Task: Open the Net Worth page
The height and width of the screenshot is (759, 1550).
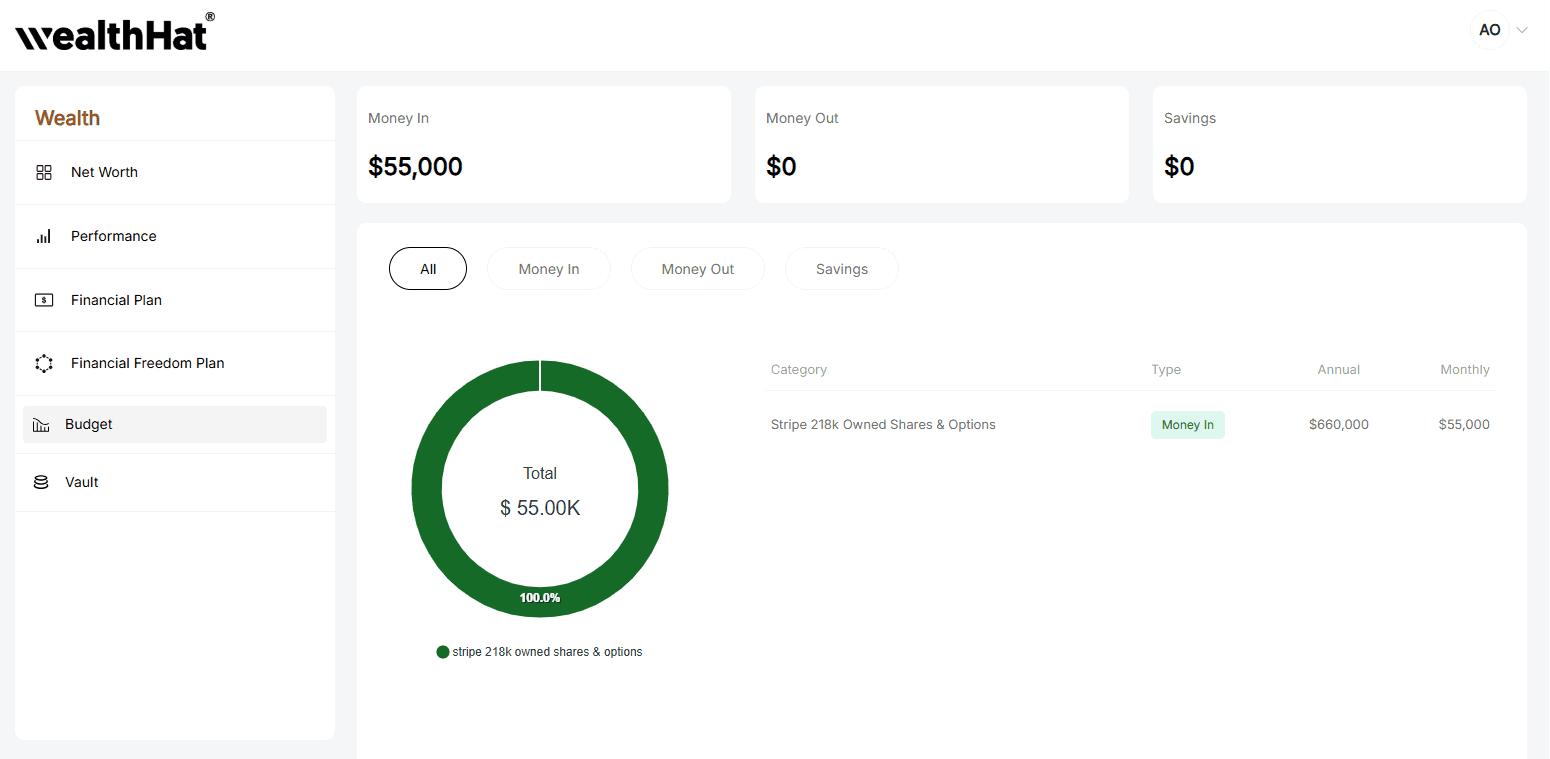Action: pyautogui.click(x=175, y=172)
